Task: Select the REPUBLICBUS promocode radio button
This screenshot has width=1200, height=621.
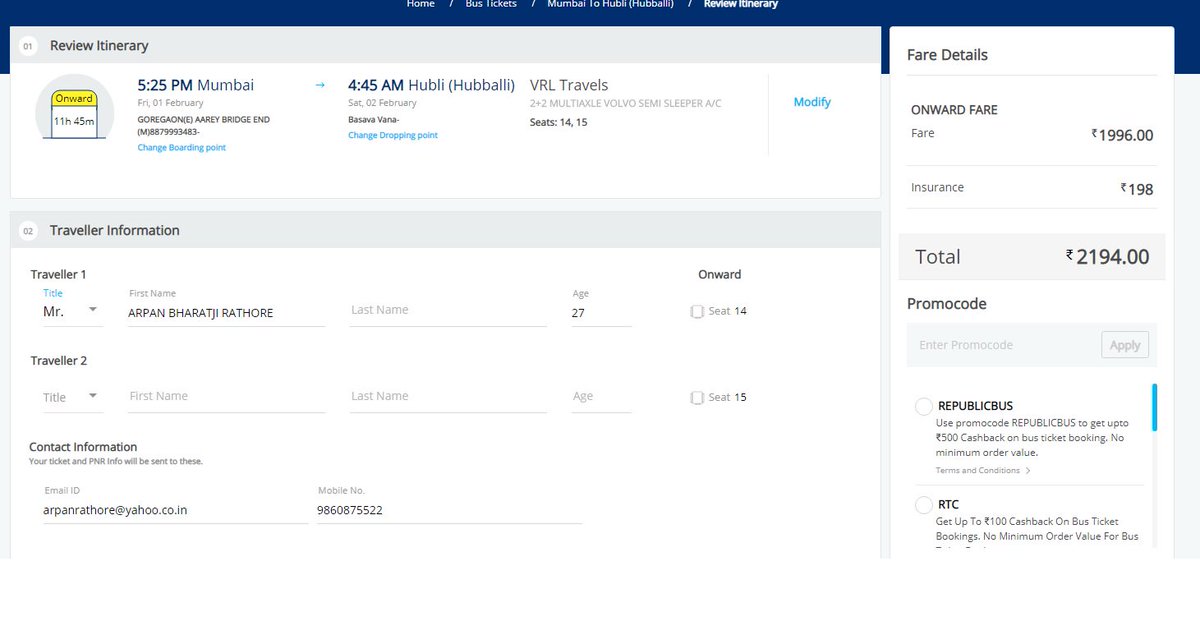Action: point(924,407)
